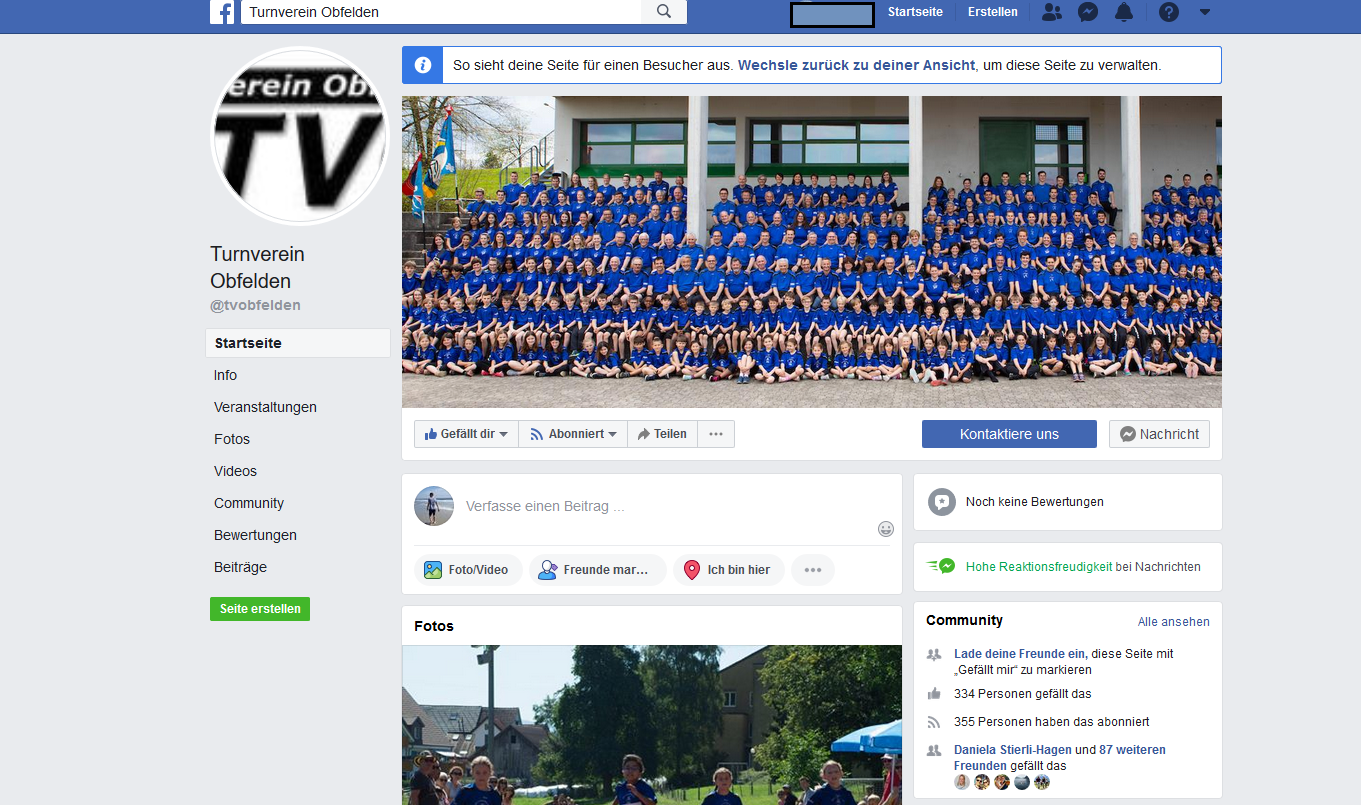Expand more composer options ellipsis
Screen dimensions: 1361x805
point(813,570)
